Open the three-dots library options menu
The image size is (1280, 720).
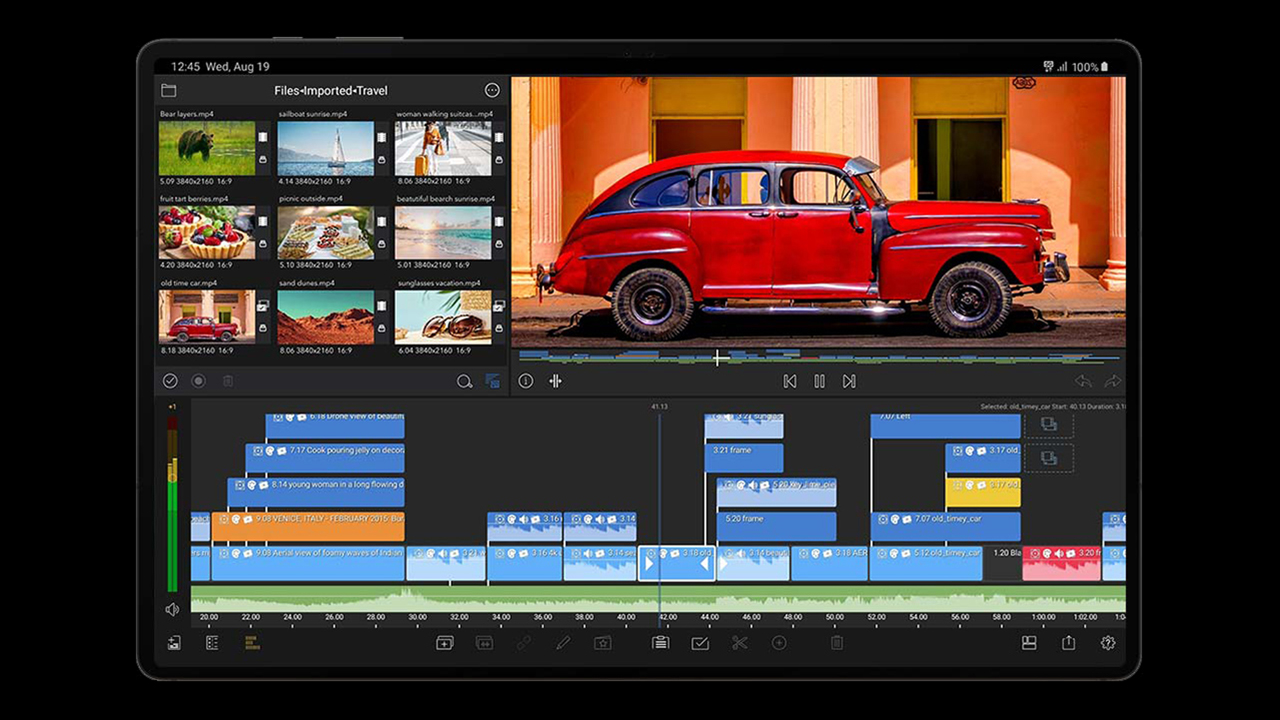pos(492,91)
